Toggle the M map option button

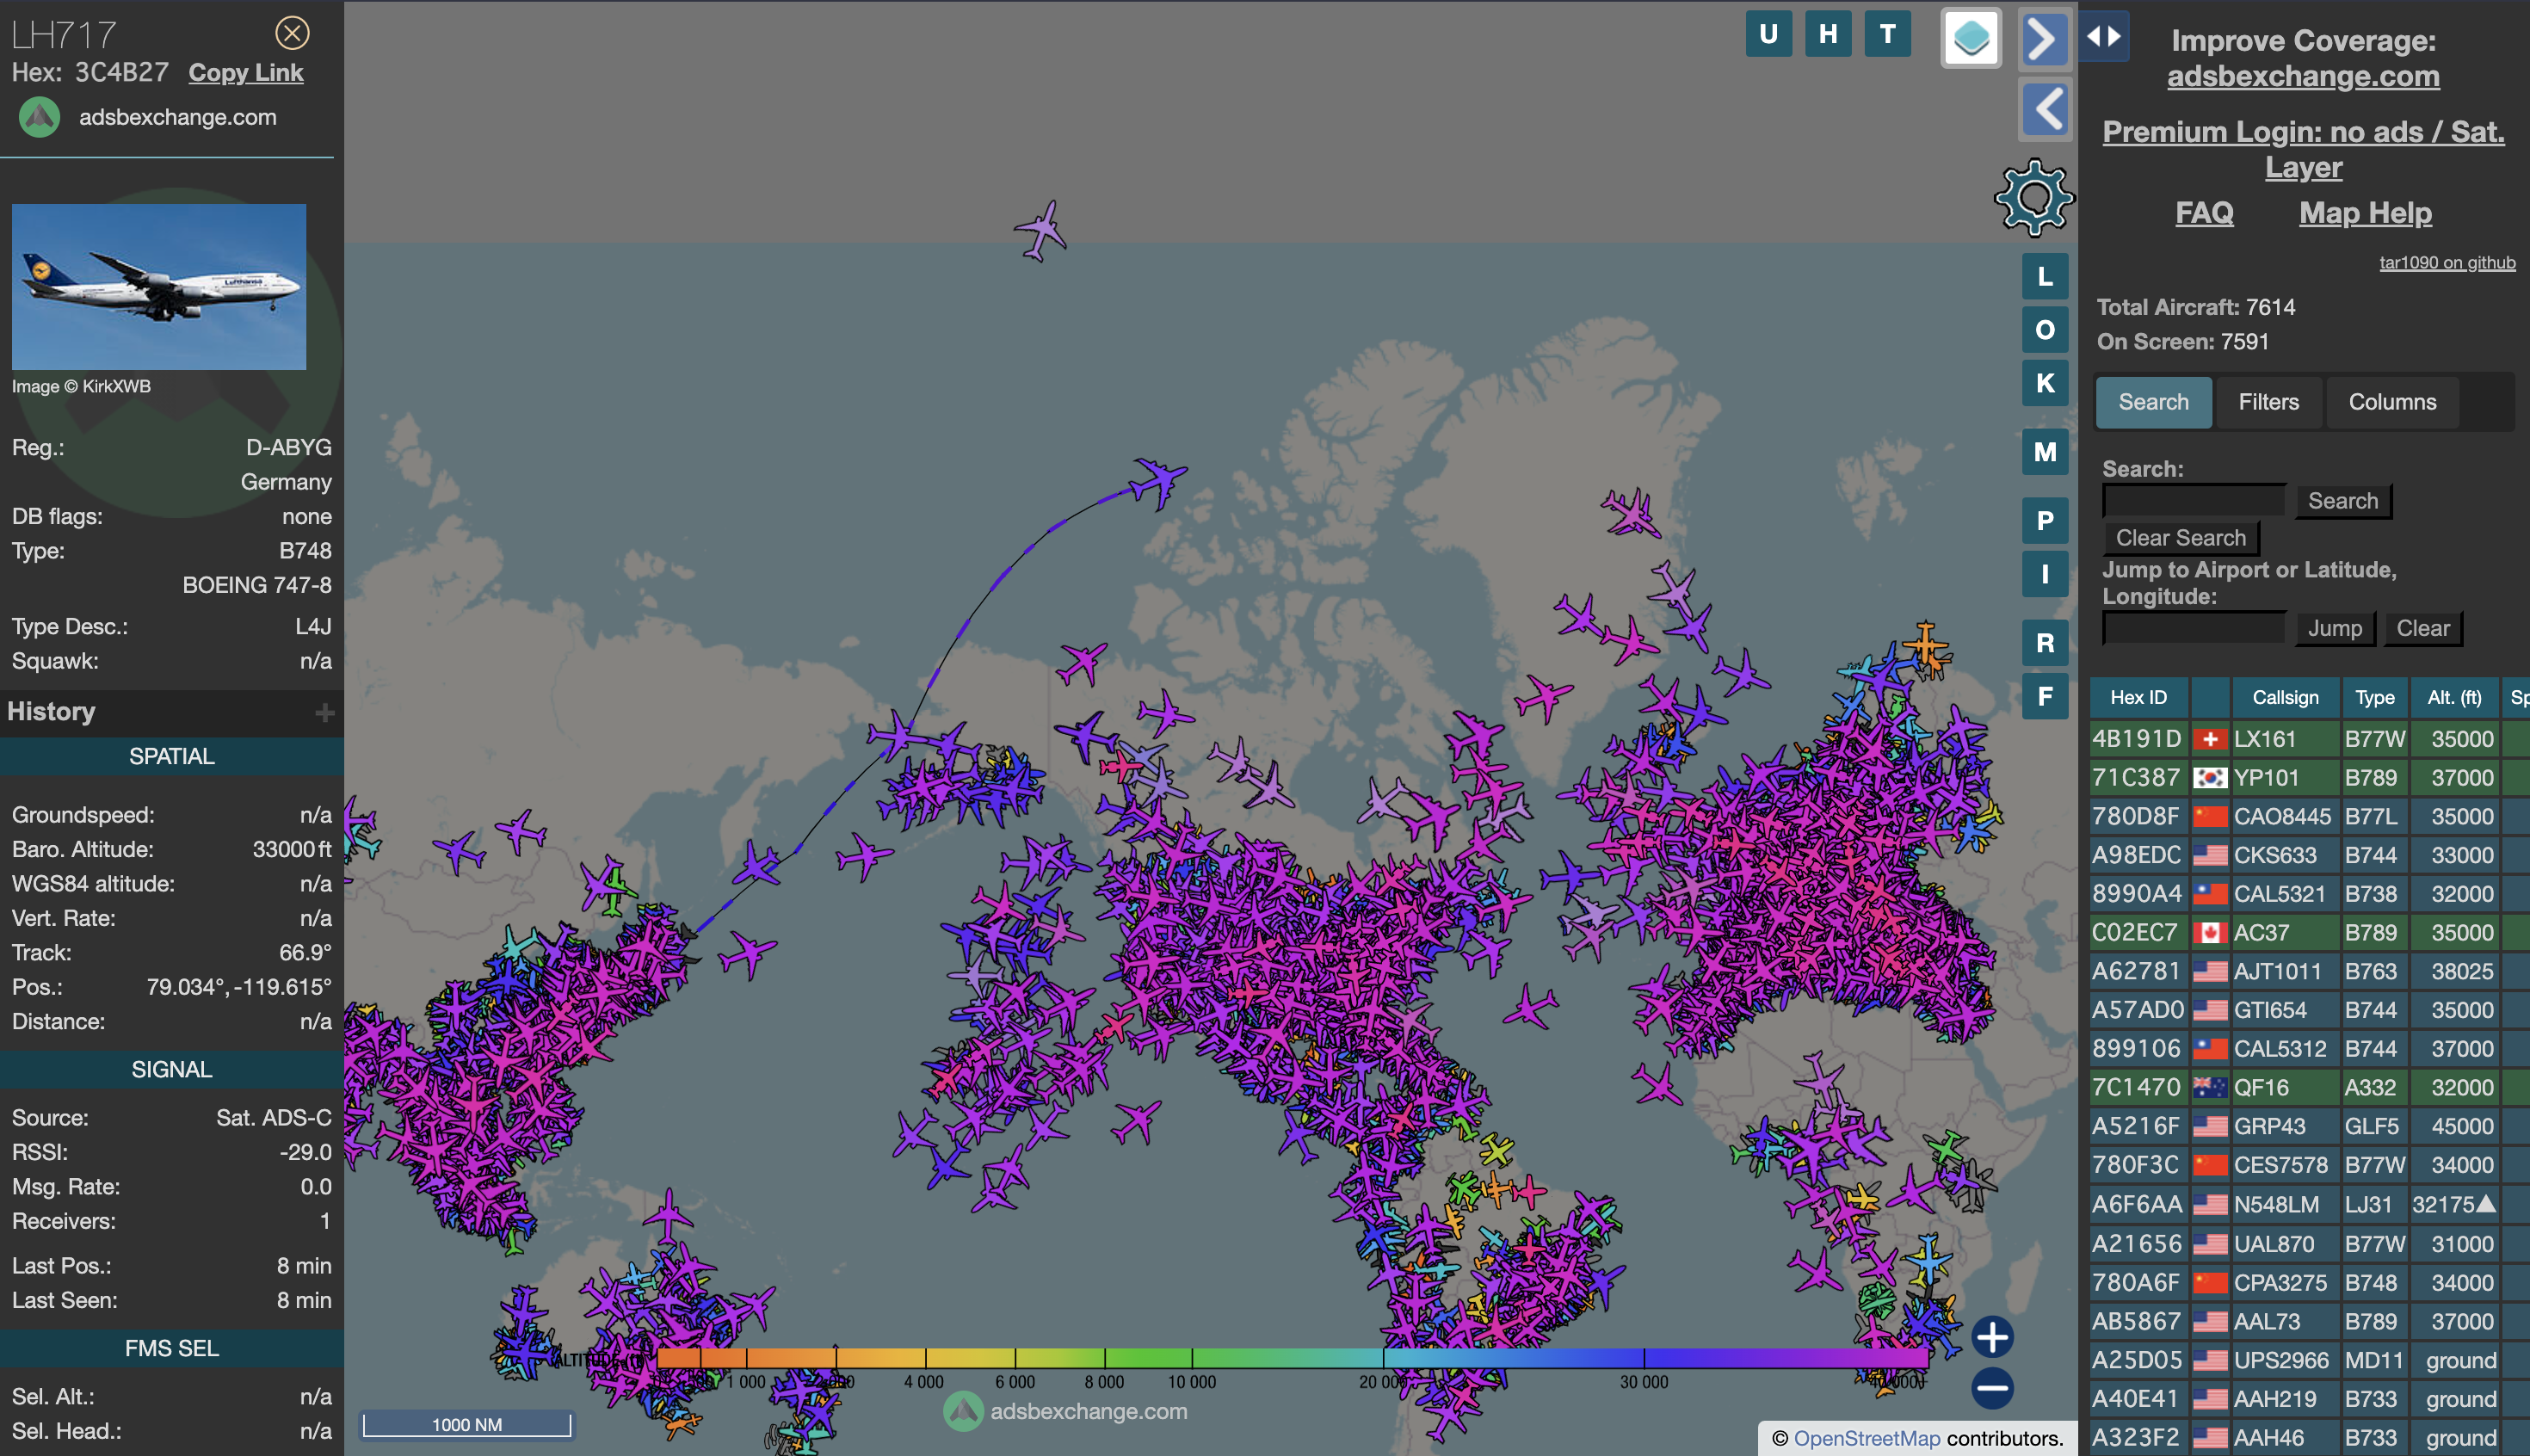tap(2045, 452)
